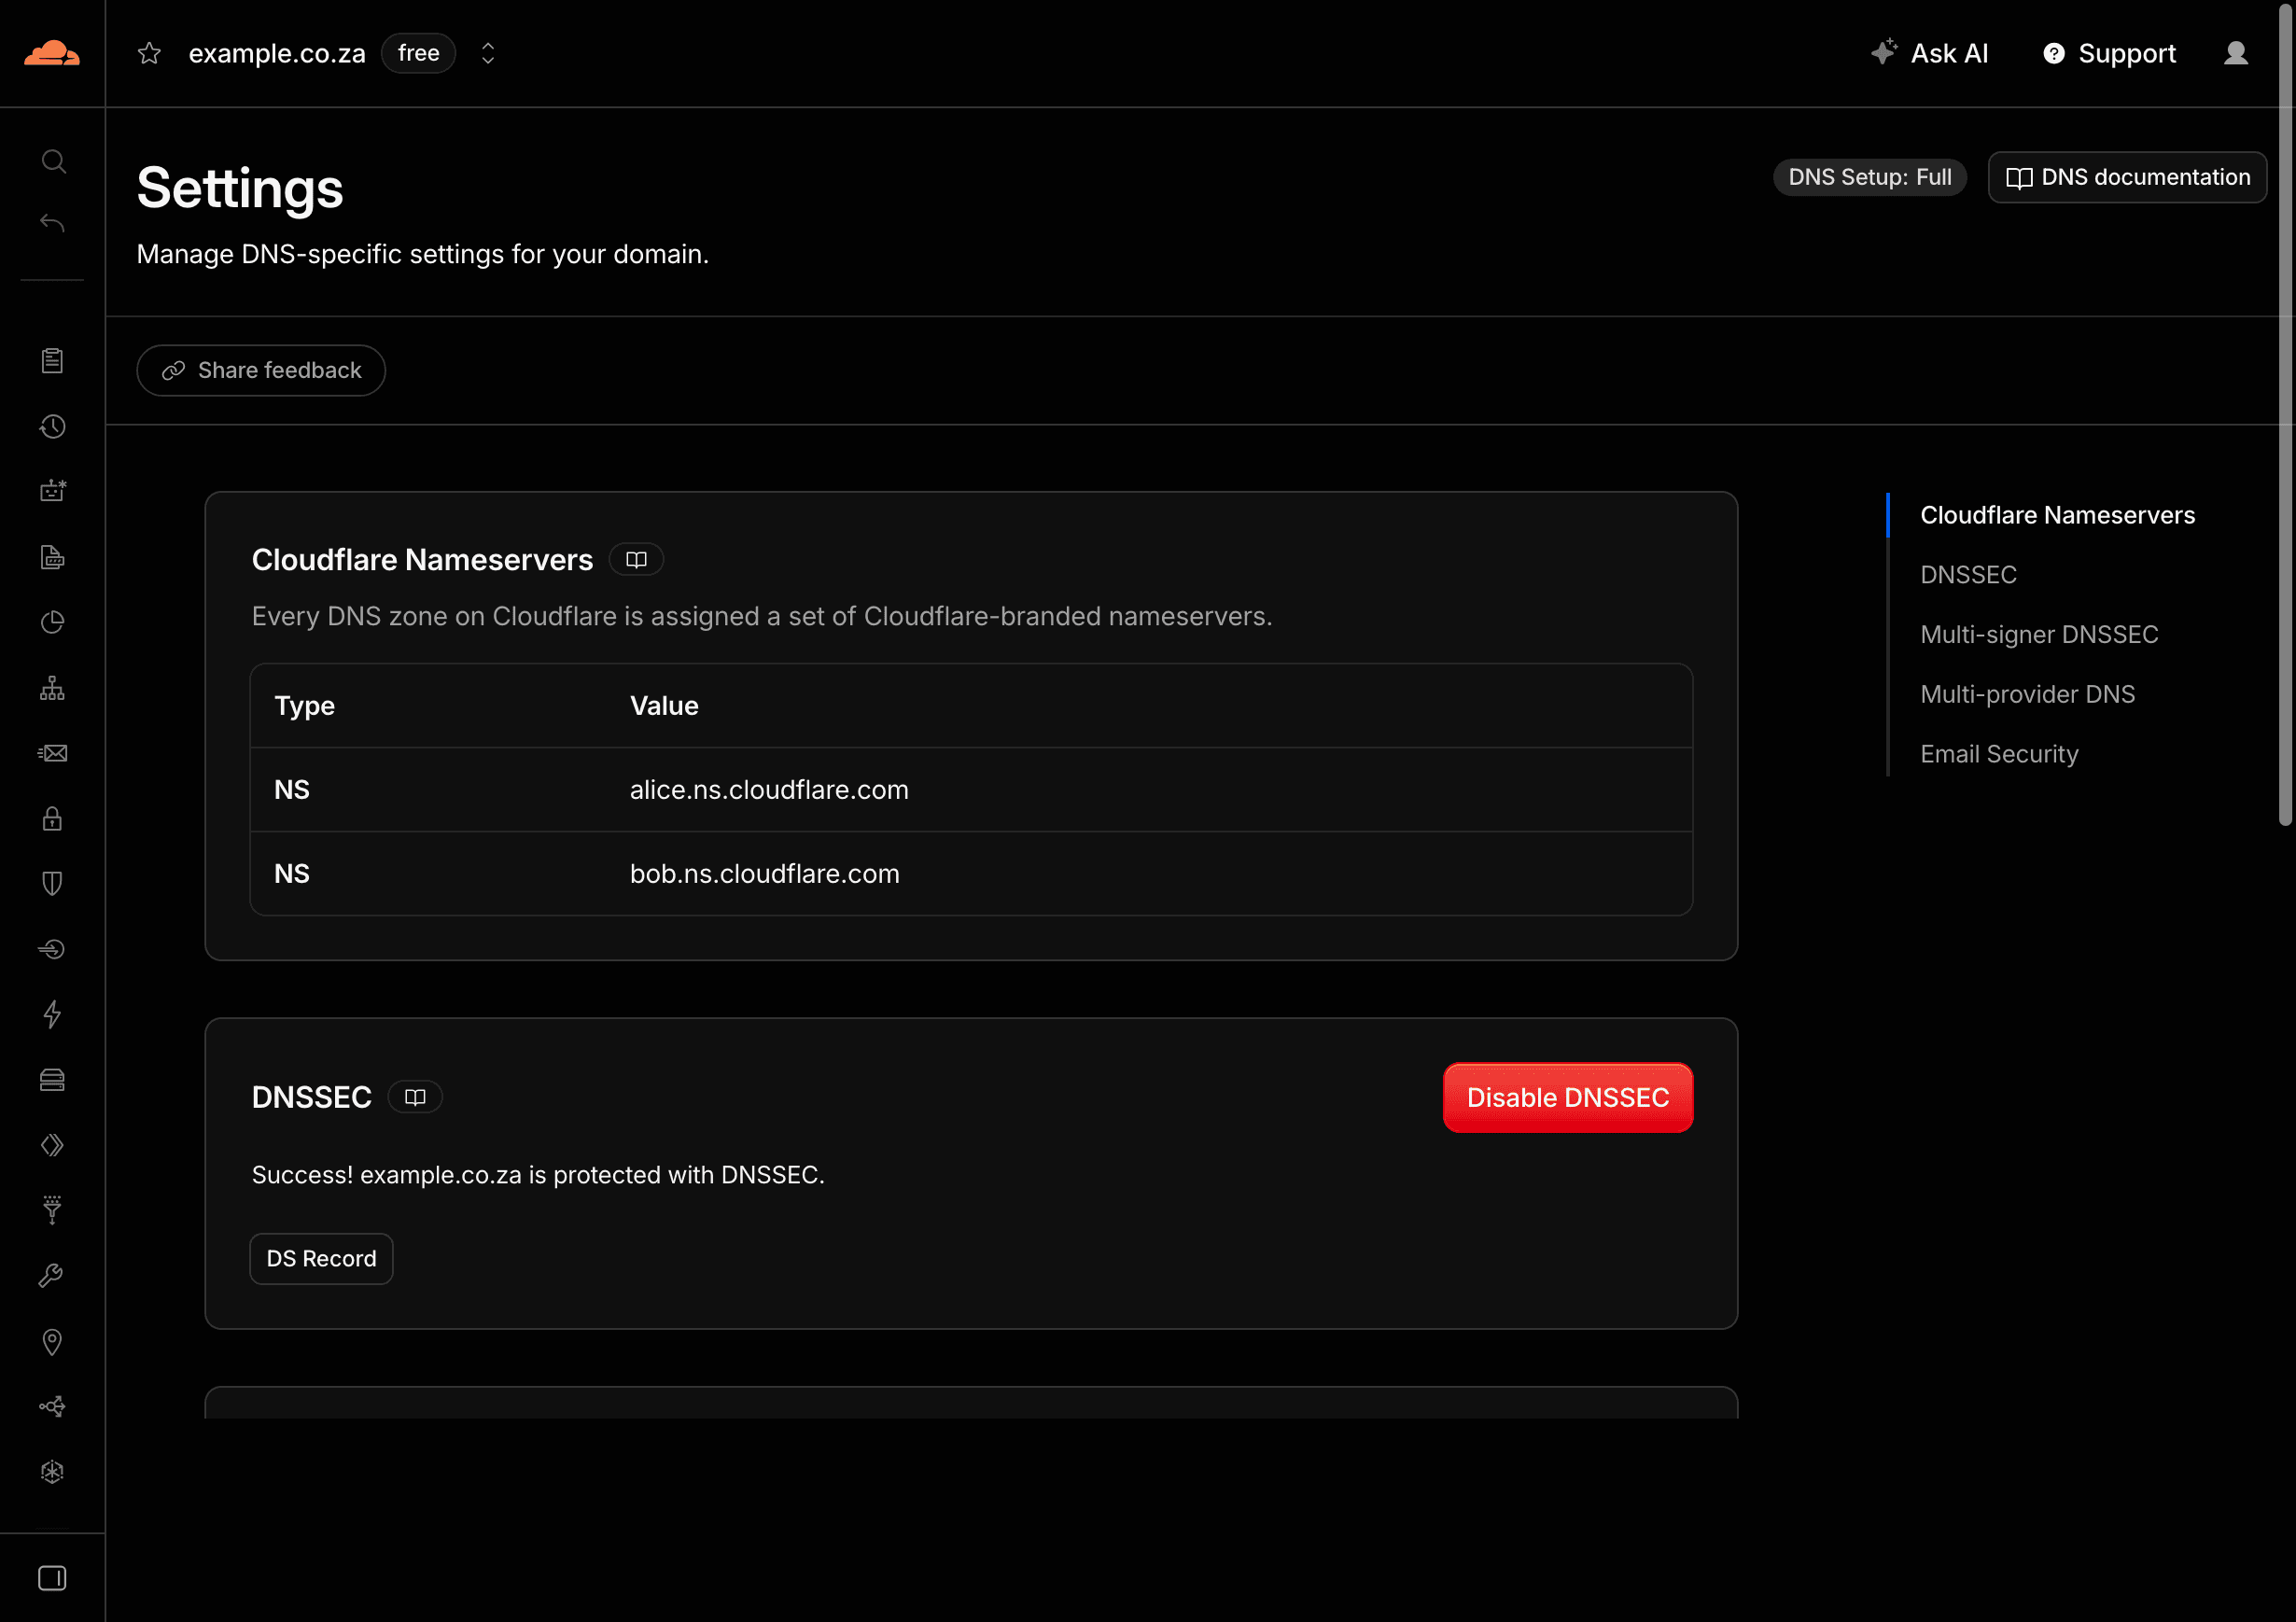Open the sidebar search icon
This screenshot has width=2296, height=1622.
coord(53,162)
